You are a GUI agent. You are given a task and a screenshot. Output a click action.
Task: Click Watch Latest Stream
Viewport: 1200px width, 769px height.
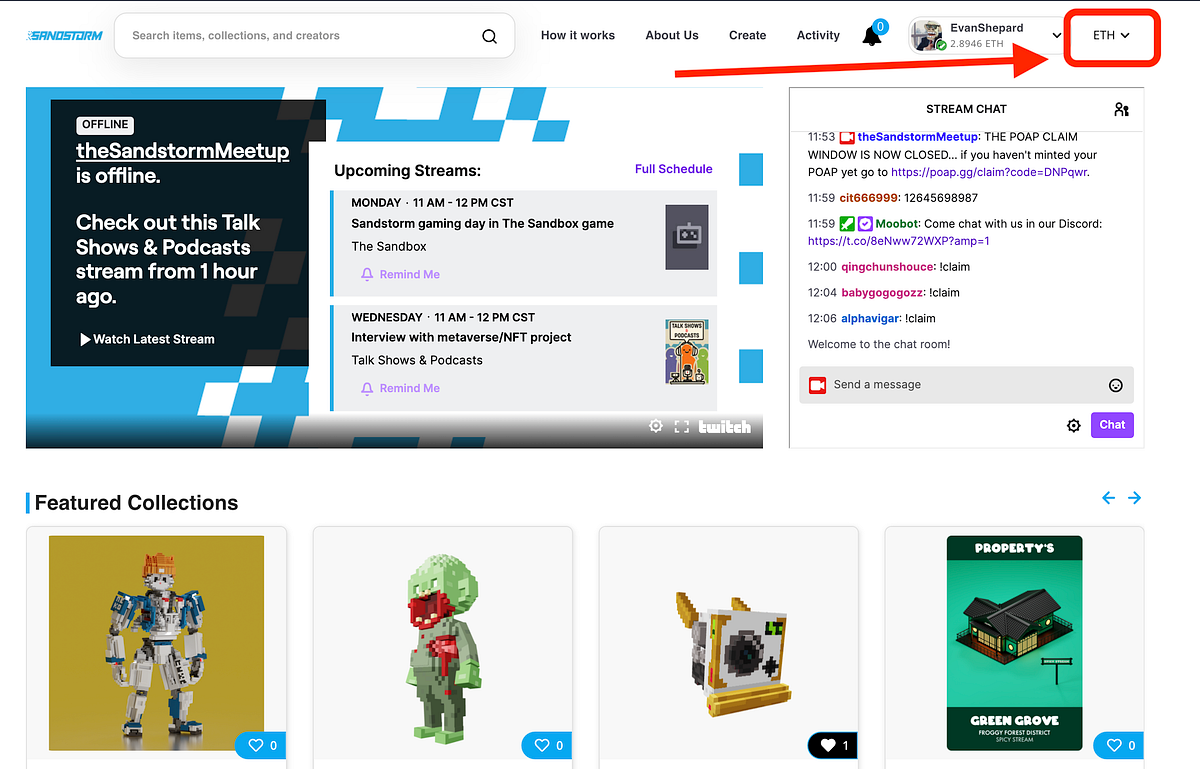point(147,339)
